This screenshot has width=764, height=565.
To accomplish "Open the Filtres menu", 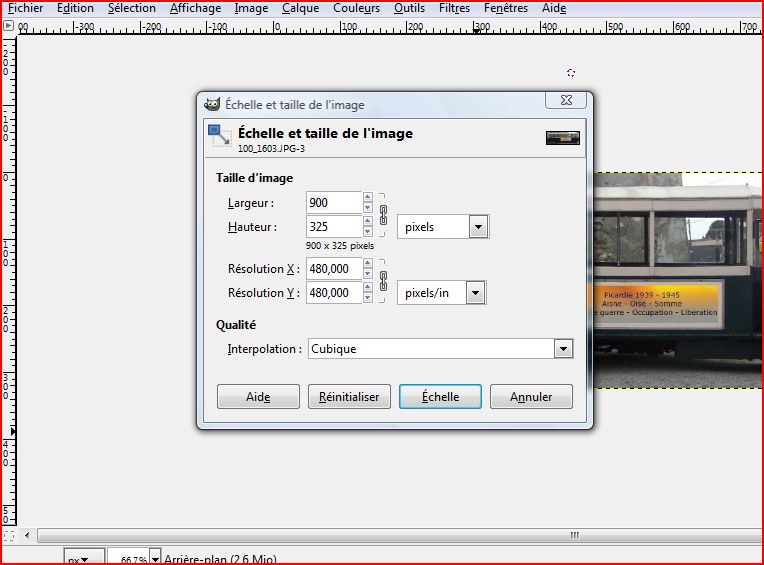I will pos(454,8).
